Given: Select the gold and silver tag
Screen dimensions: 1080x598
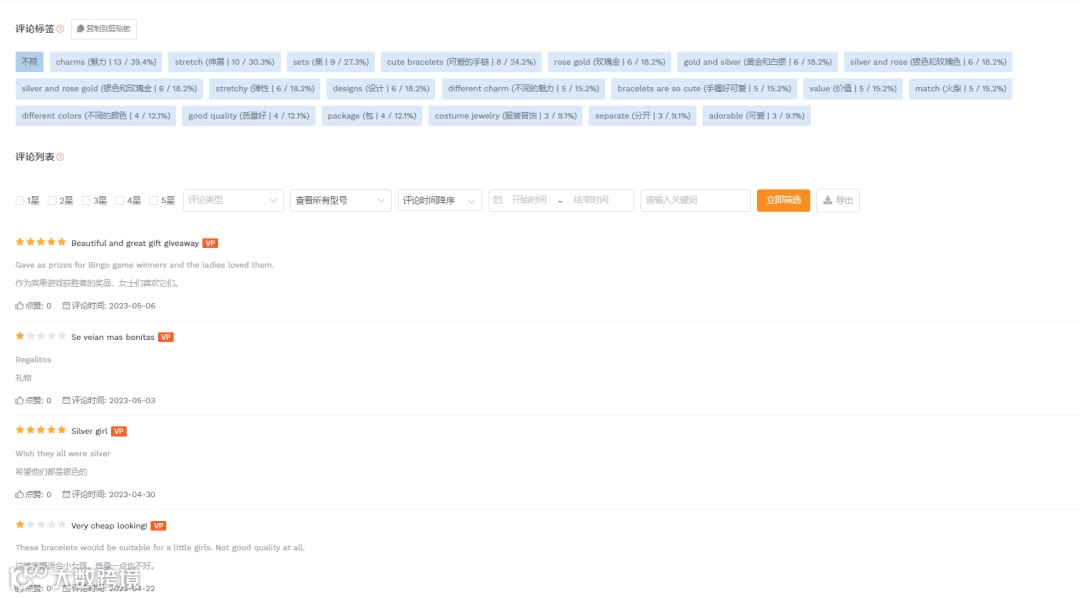Looking at the screenshot, I should (x=758, y=62).
